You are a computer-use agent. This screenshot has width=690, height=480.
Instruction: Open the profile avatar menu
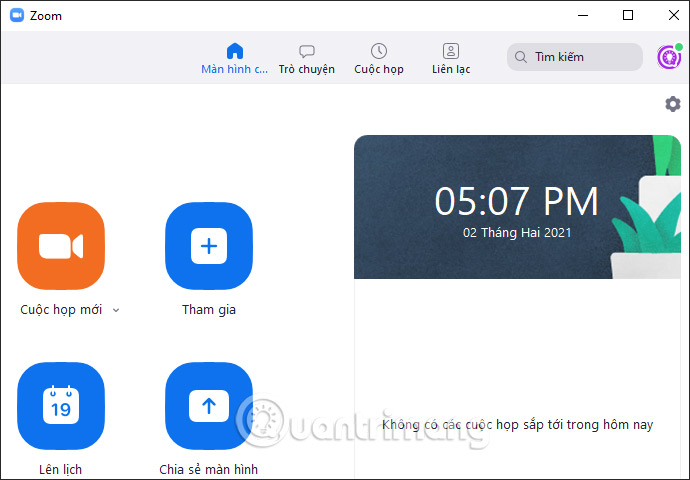[x=669, y=57]
